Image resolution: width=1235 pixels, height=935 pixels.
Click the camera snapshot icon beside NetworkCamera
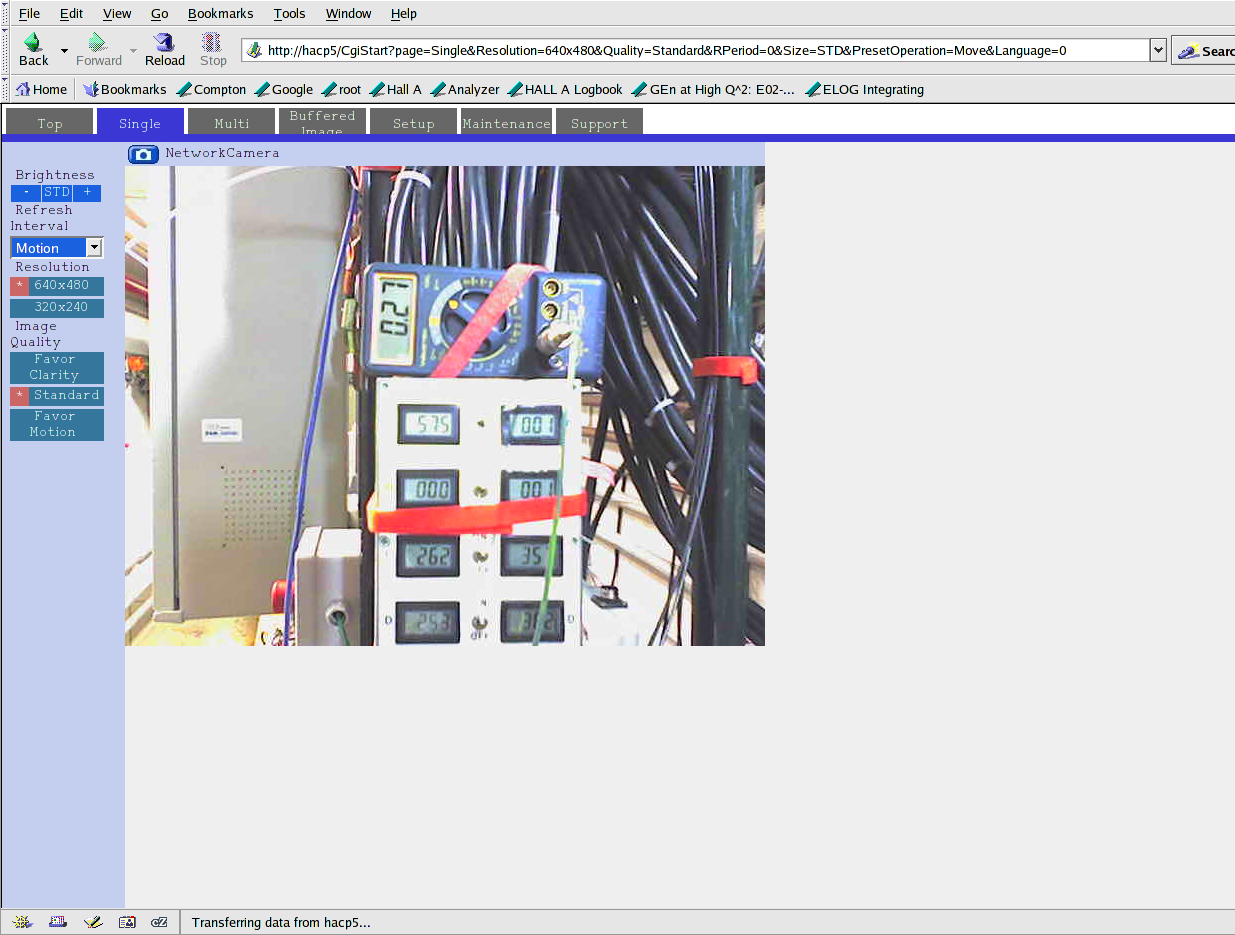tap(144, 154)
